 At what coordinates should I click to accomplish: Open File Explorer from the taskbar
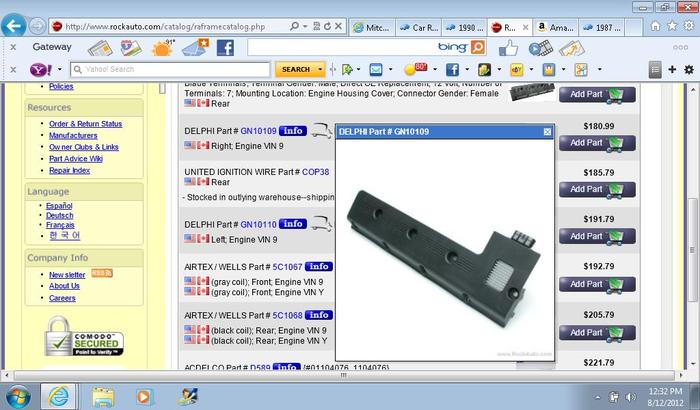coord(104,397)
